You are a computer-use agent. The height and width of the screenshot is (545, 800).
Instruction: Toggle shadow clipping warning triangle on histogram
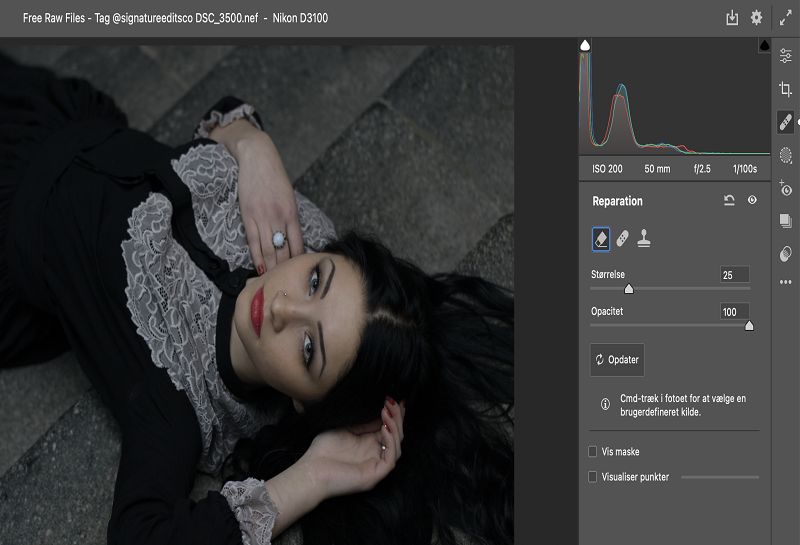pyautogui.click(x=585, y=45)
